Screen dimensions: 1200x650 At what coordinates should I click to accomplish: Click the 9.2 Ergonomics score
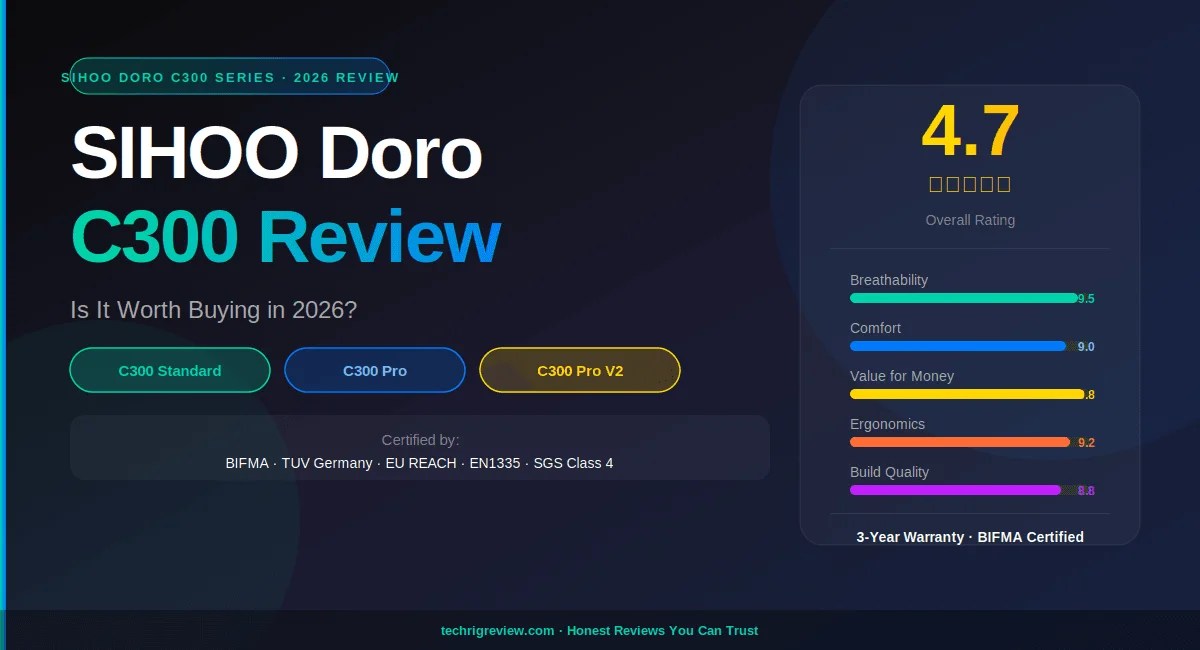point(1086,443)
